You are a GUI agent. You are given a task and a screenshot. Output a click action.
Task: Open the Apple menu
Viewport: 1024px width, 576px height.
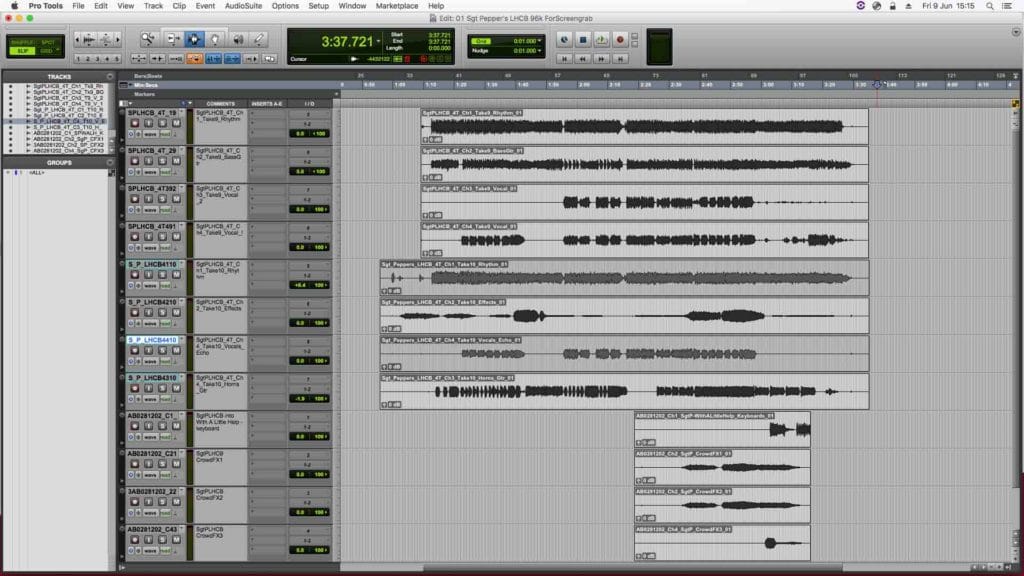pos(14,6)
